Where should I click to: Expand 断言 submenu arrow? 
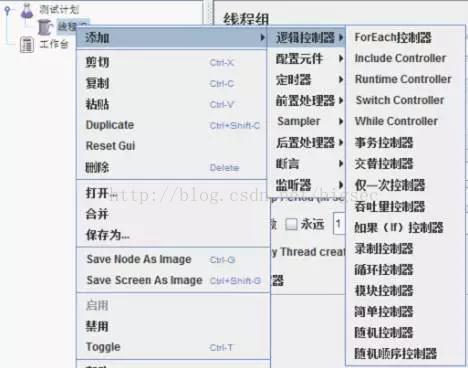coord(341,164)
